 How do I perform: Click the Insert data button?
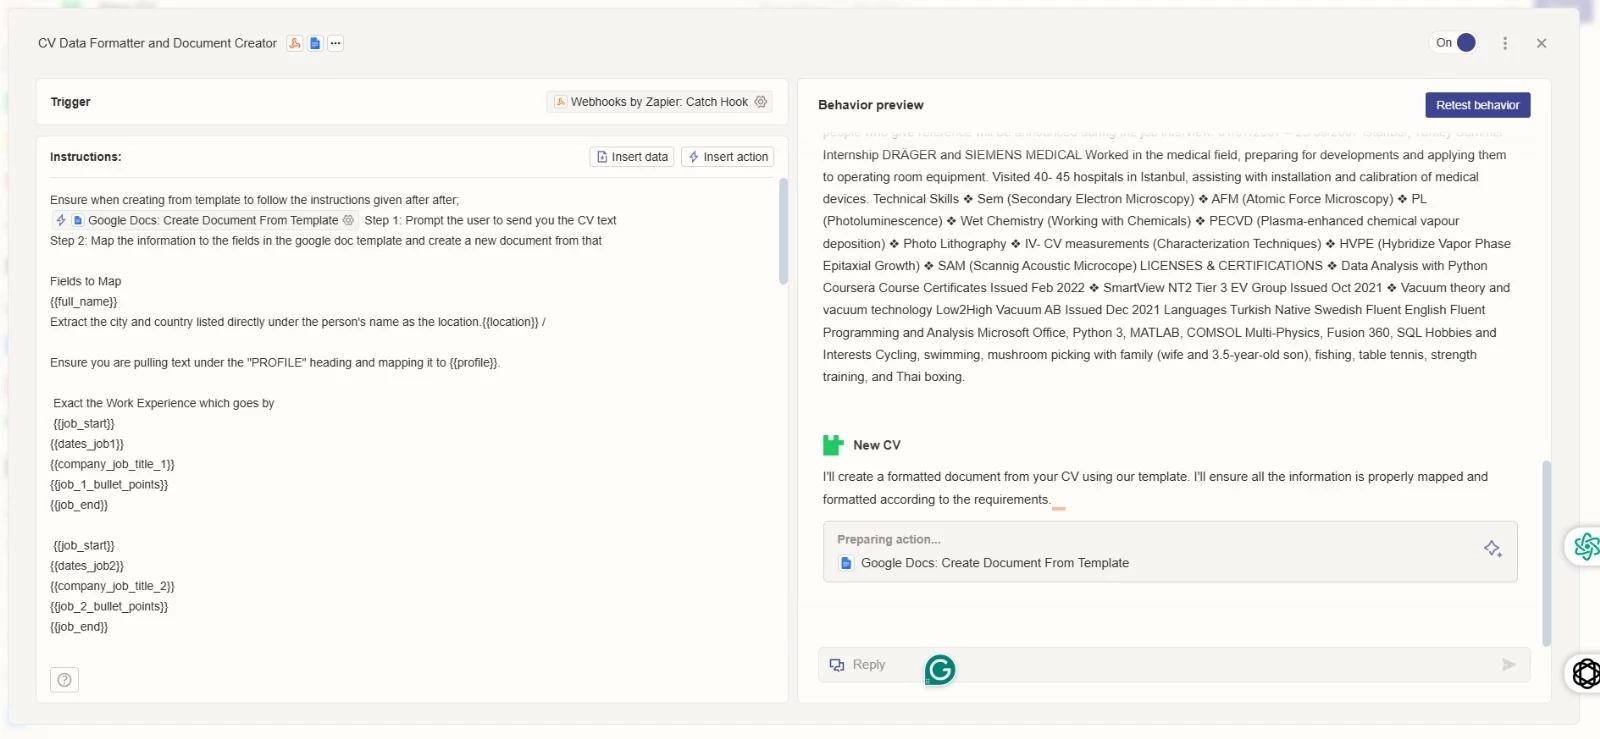coord(632,157)
